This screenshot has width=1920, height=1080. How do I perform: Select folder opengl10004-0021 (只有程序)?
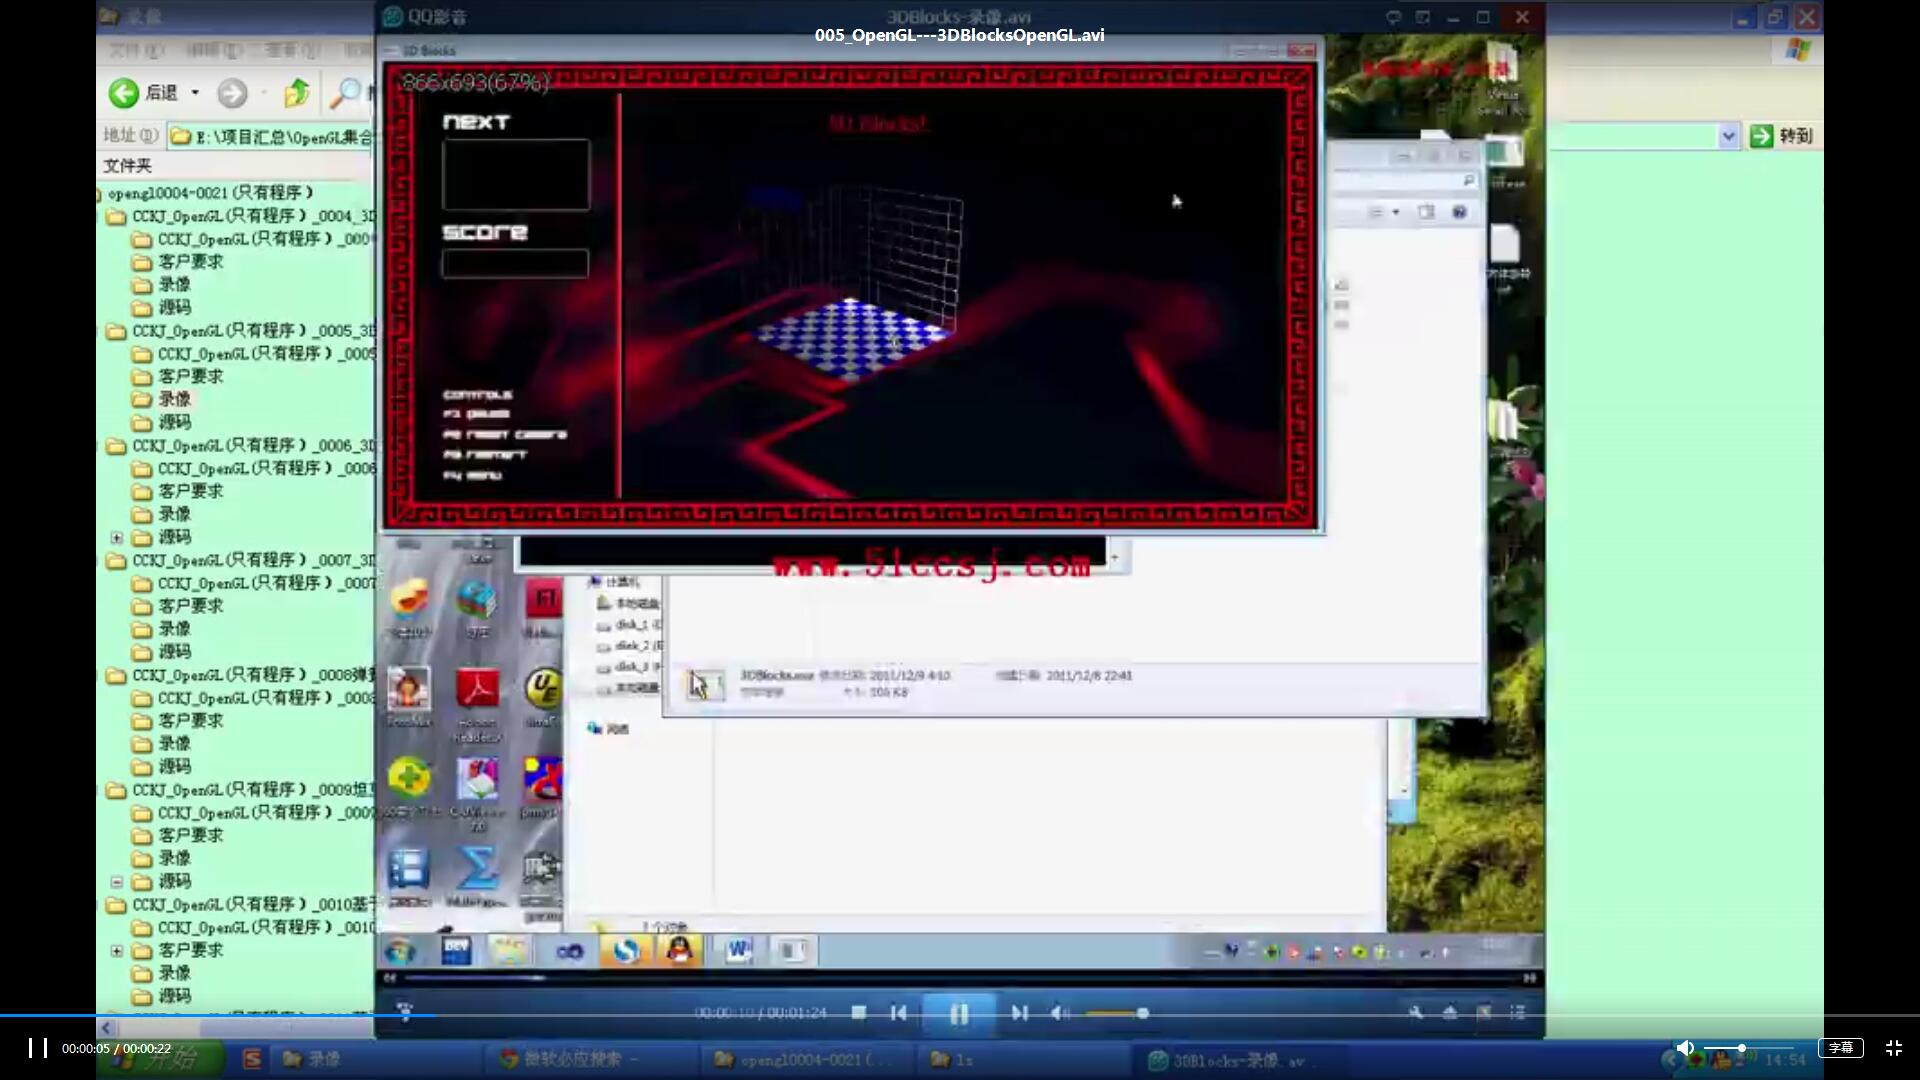[210, 193]
